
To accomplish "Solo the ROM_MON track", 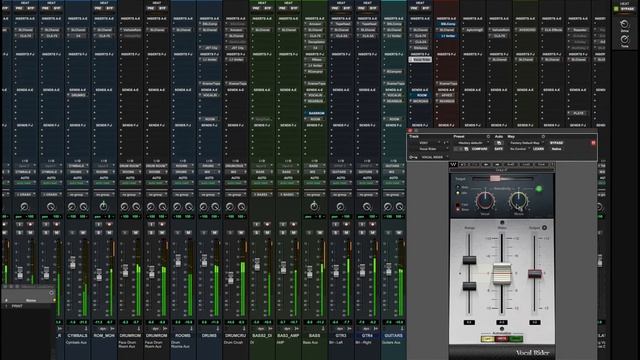I will coord(99,233).
